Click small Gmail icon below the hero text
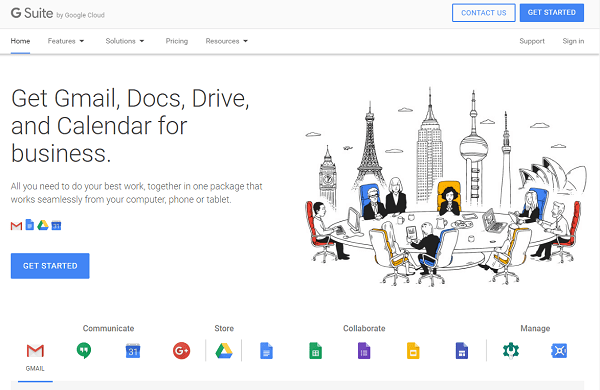 [16, 226]
